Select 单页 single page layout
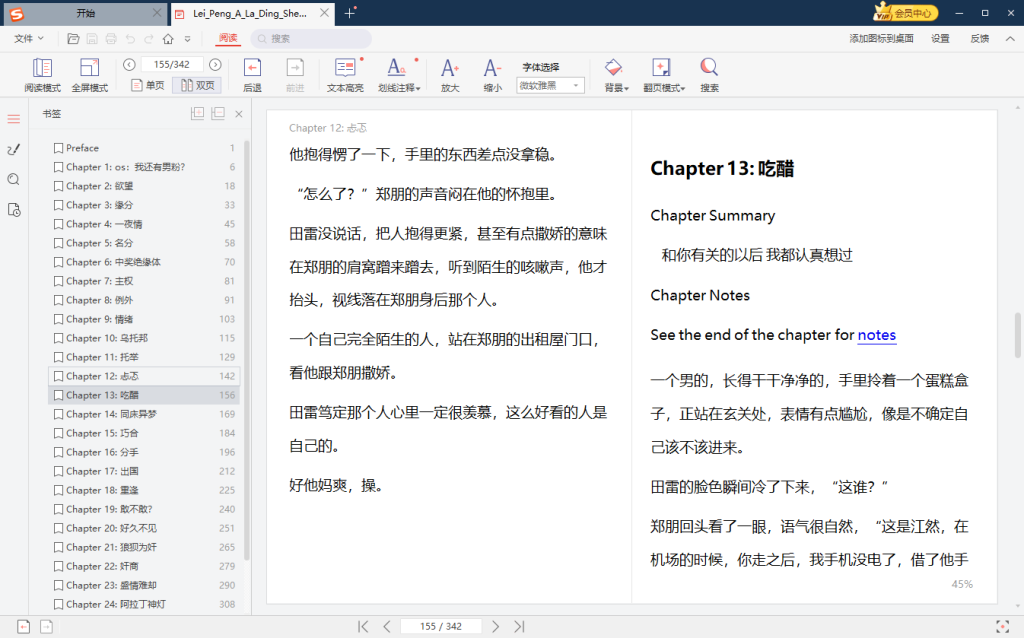Image resolution: width=1024 pixels, height=638 pixels. [148, 85]
